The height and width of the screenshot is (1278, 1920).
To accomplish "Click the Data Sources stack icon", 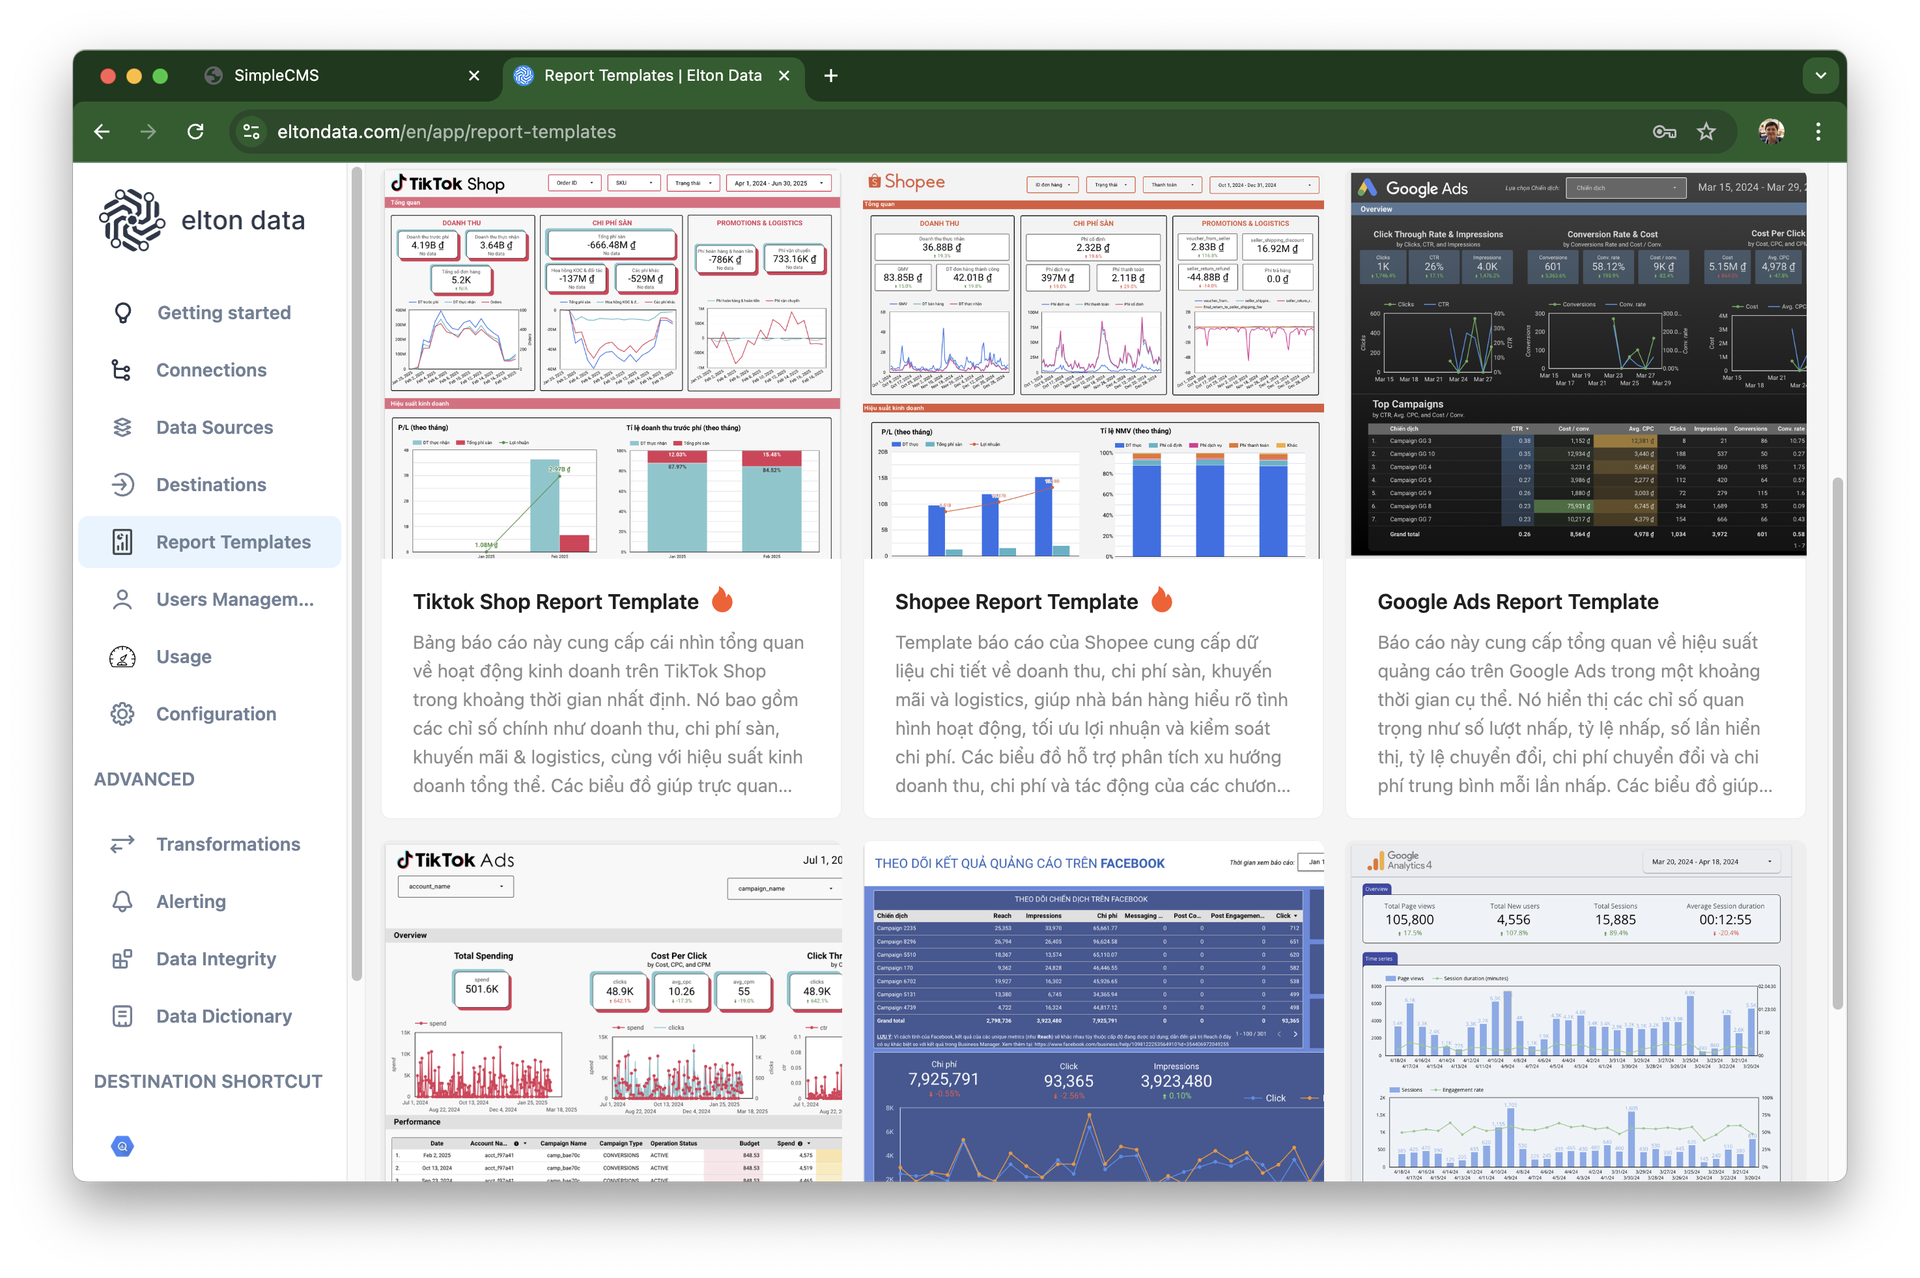I will click(x=122, y=427).
